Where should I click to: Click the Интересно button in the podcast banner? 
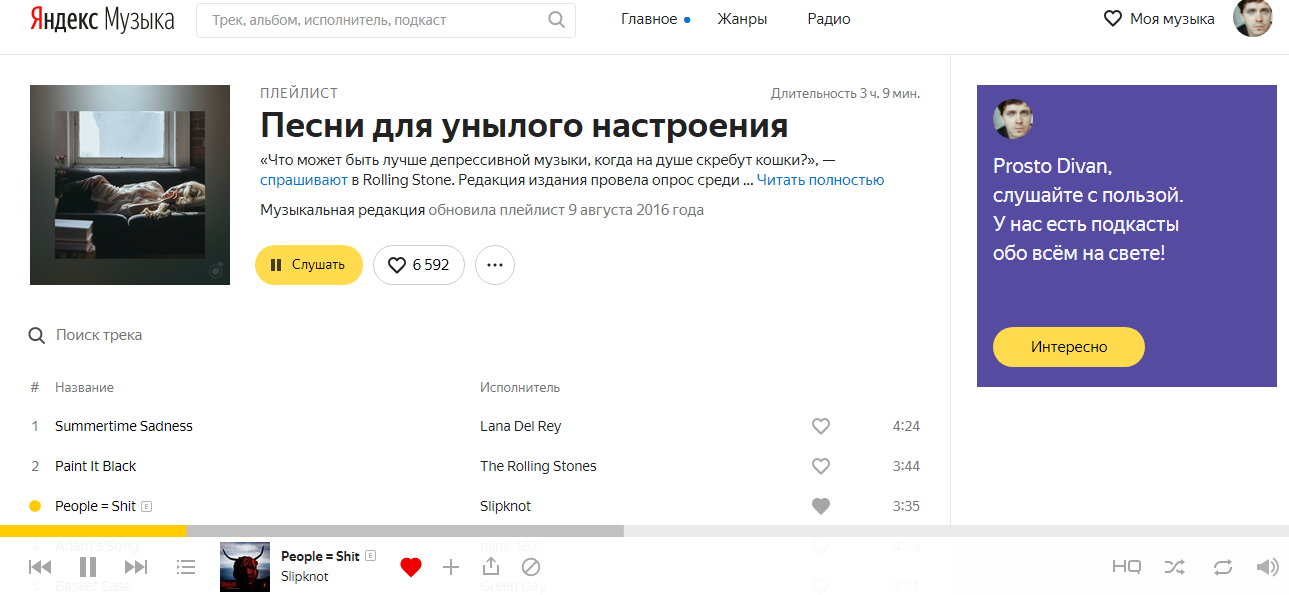click(x=1069, y=347)
